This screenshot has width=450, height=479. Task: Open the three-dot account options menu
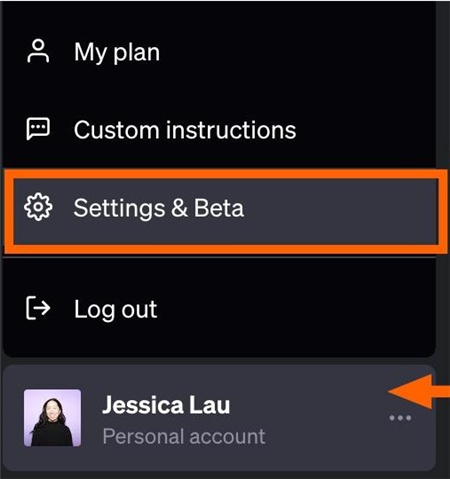[400, 418]
